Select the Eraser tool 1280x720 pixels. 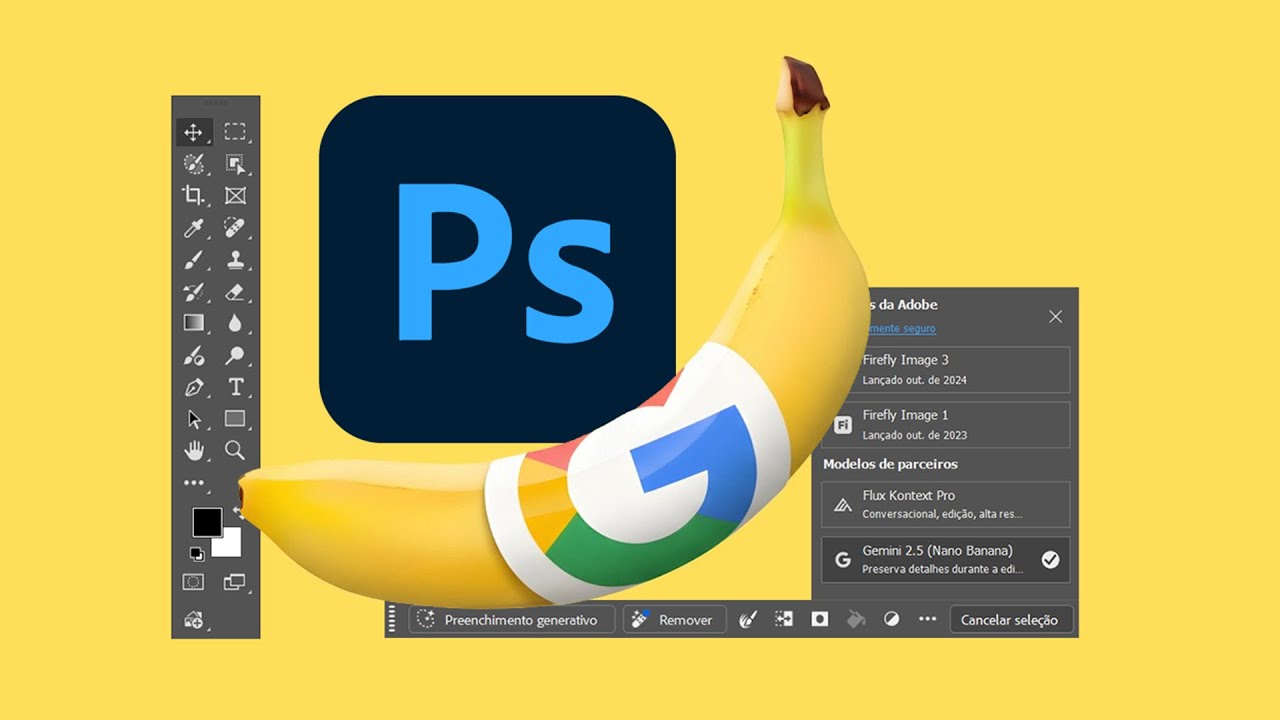tap(235, 292)
